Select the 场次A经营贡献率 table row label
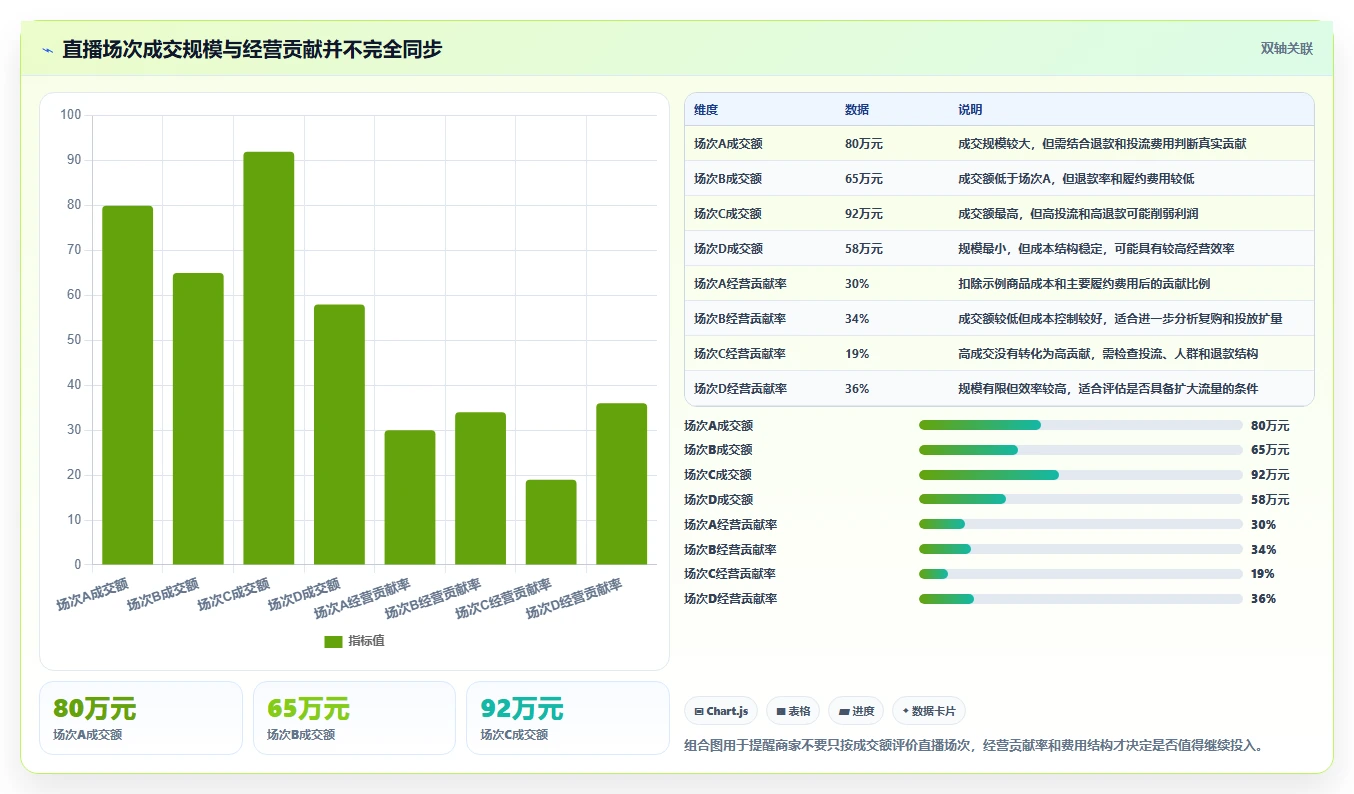The image size is (1354, 794). click(x=740, y=284)
